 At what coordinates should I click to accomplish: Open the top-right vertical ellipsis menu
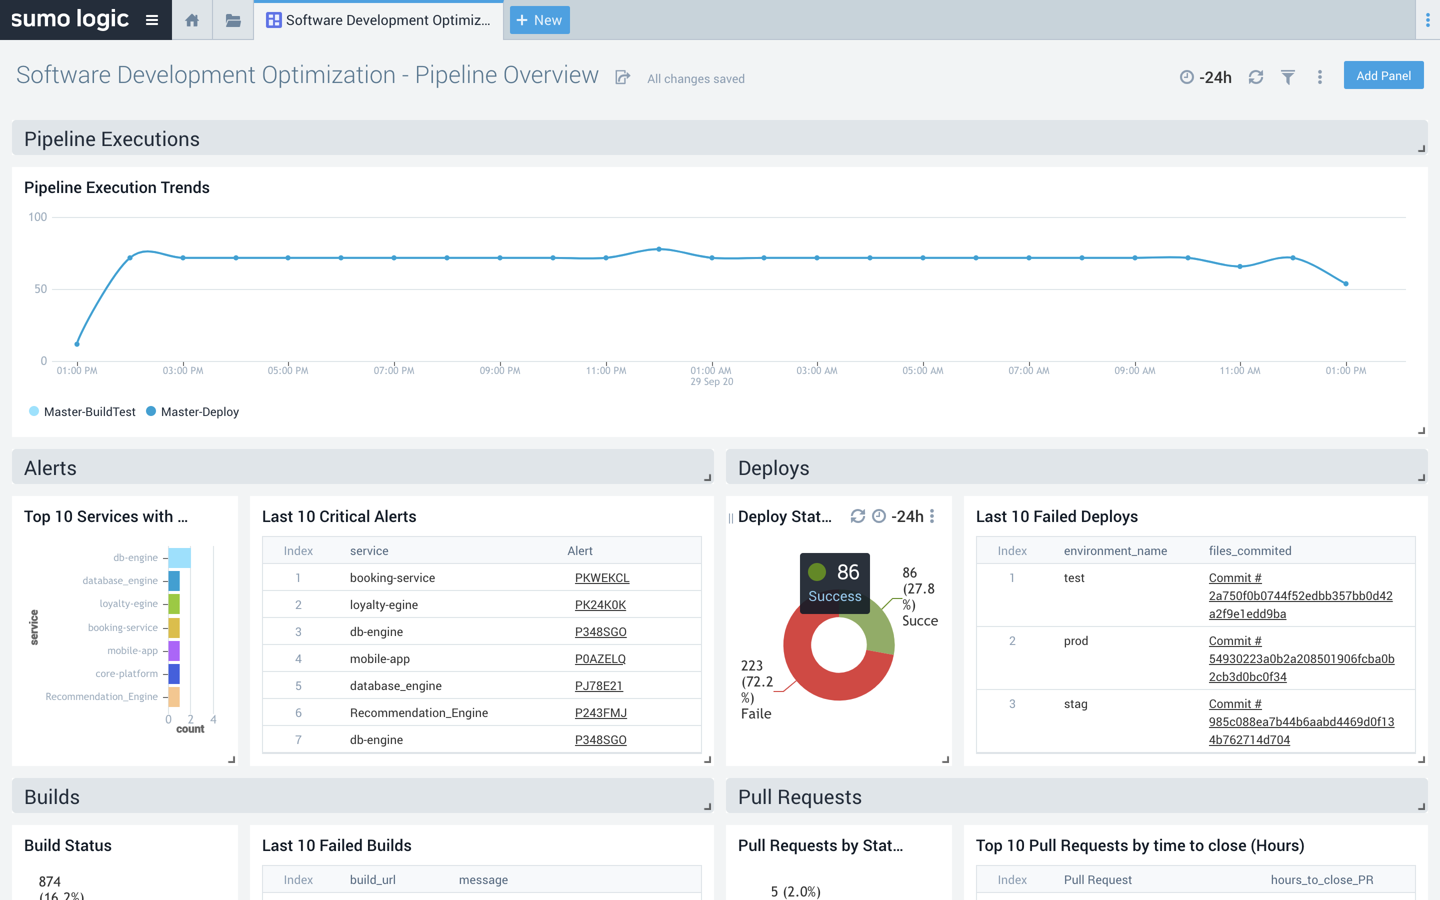1427,20
